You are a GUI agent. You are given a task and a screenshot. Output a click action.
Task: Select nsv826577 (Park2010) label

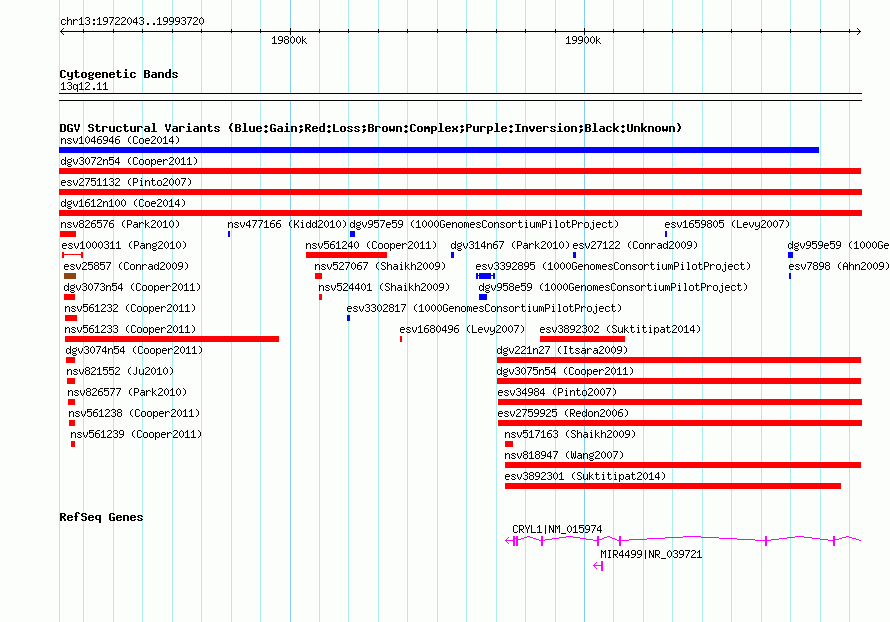tap(127, 392)
